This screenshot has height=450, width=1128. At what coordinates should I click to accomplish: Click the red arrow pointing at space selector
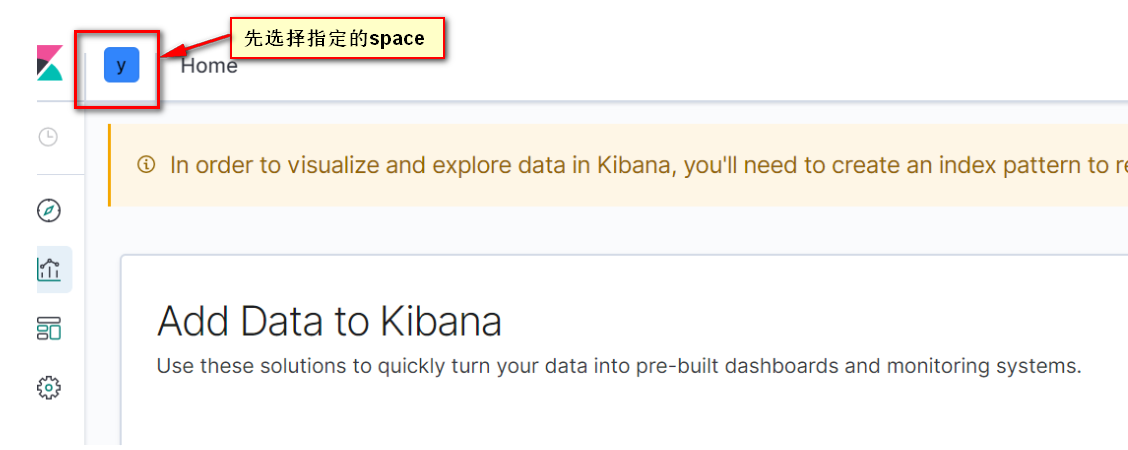(x=196, y=47)
